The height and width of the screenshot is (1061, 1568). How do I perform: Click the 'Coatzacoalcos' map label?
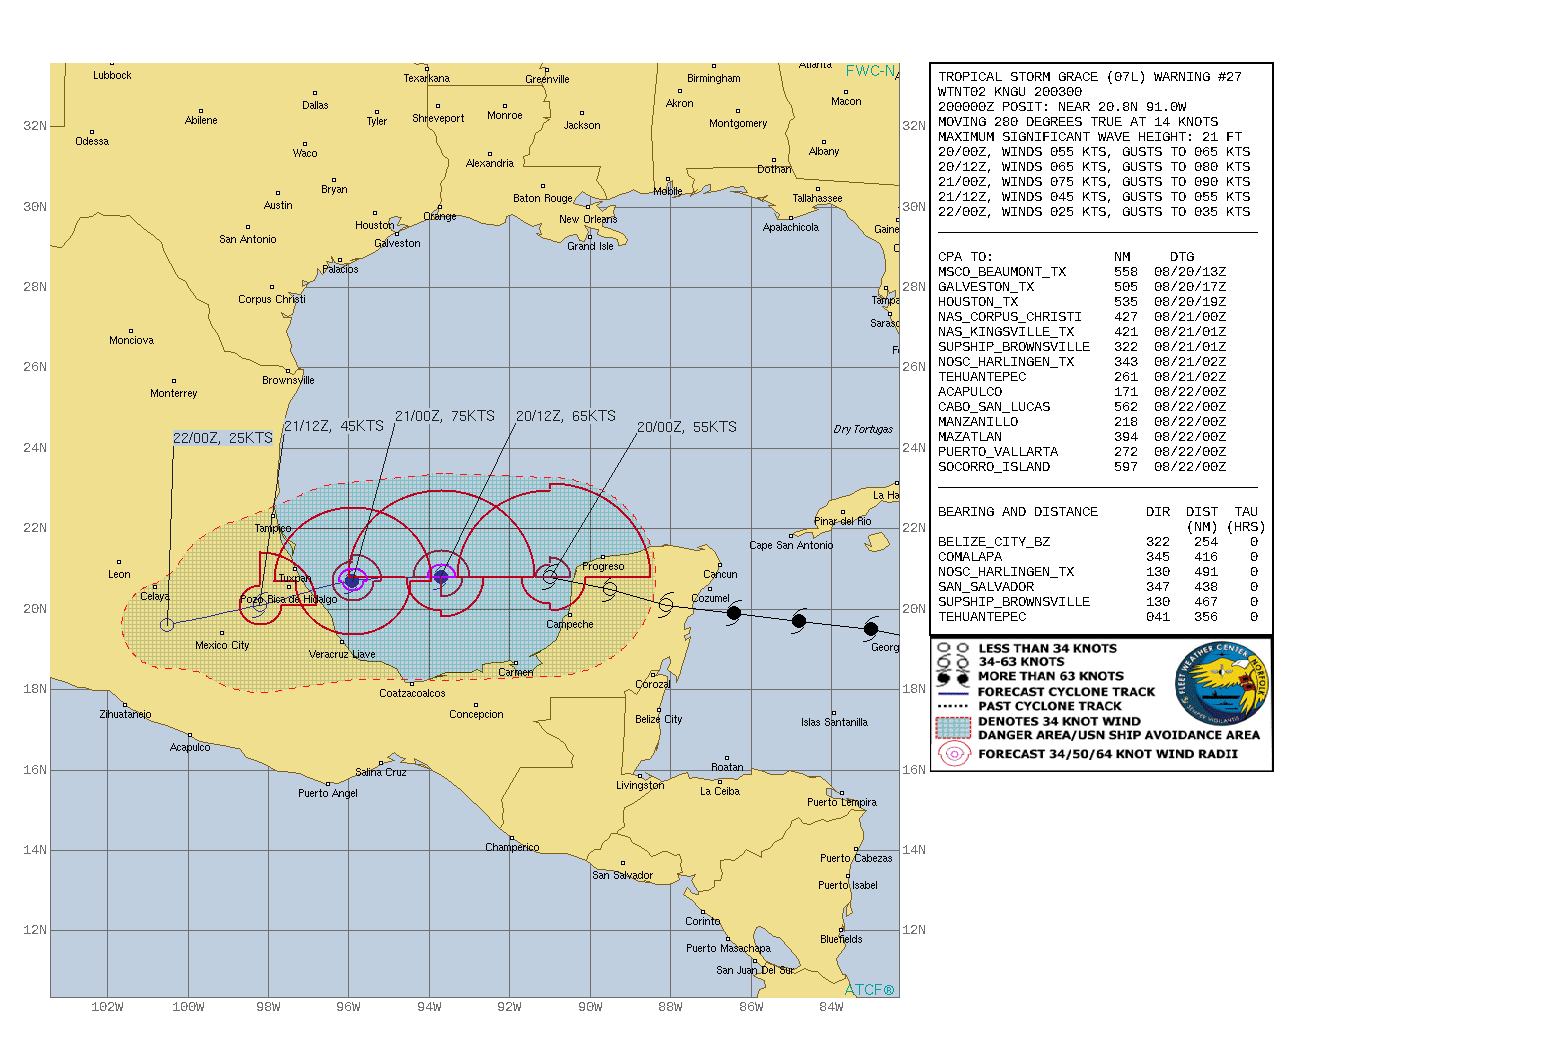pyautogui.click(x=412, y=693)
